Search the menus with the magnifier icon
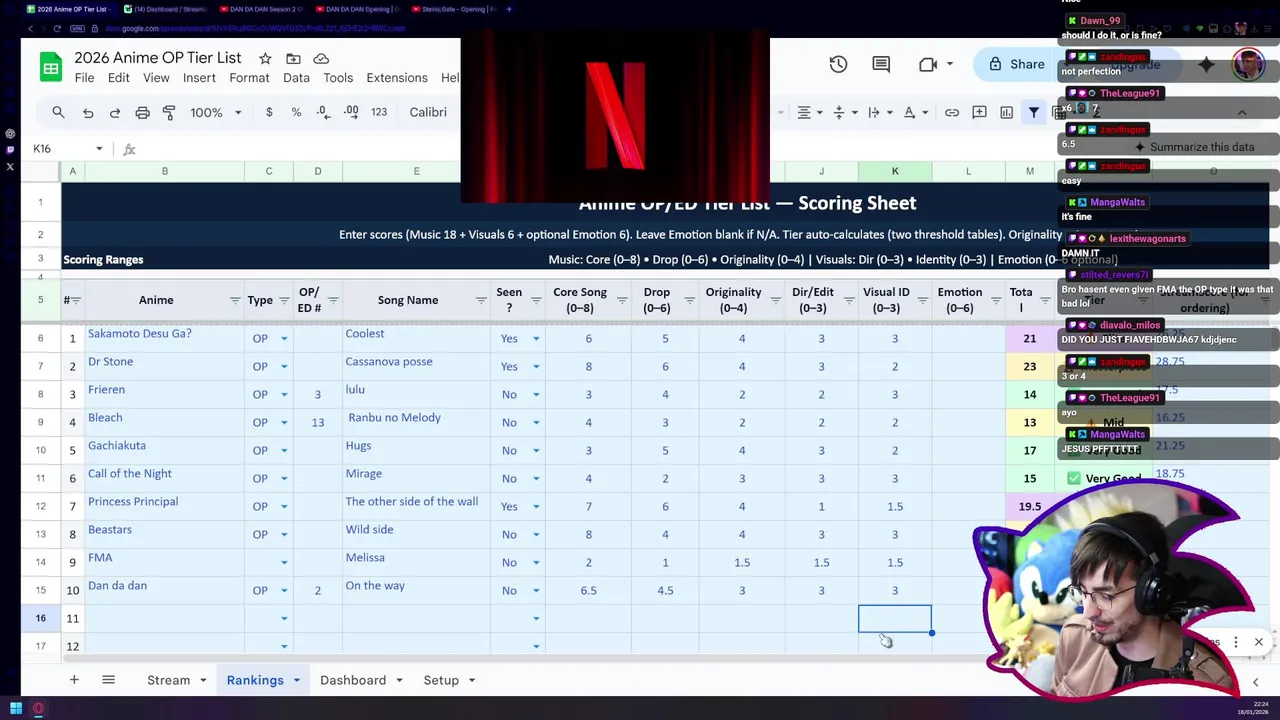 (58, 112)
